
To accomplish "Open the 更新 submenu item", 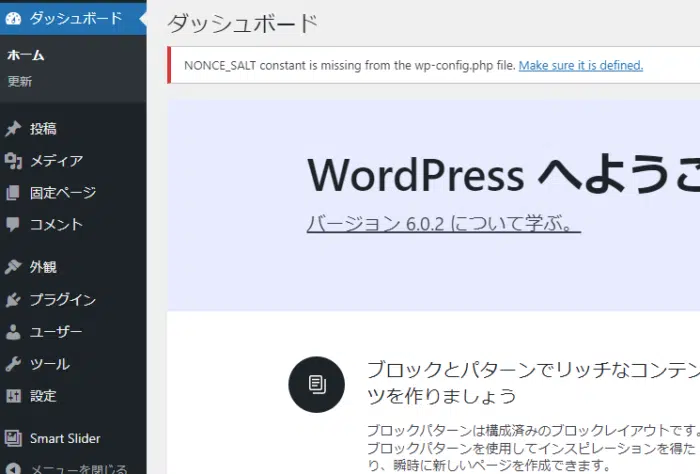I will click(x=20, y=81).
